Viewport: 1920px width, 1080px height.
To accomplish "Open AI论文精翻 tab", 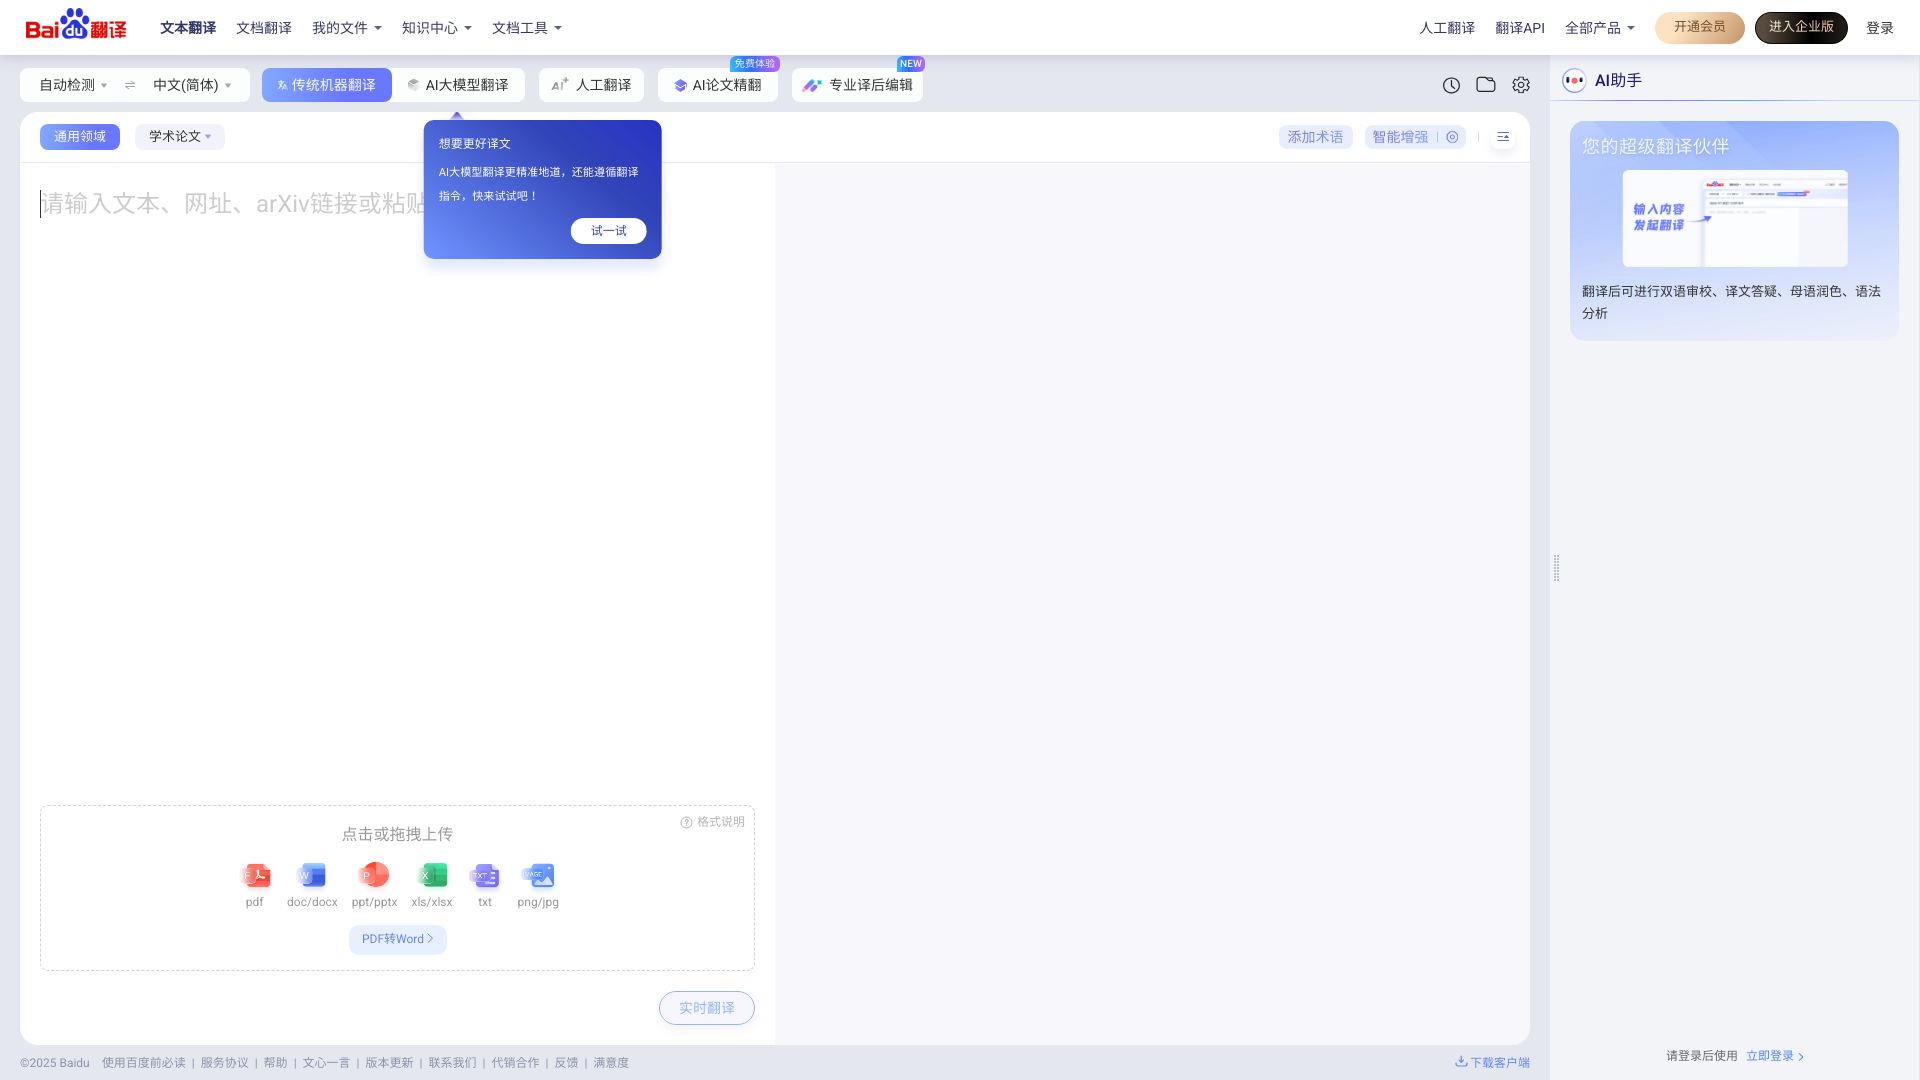I will coord(718,85).
